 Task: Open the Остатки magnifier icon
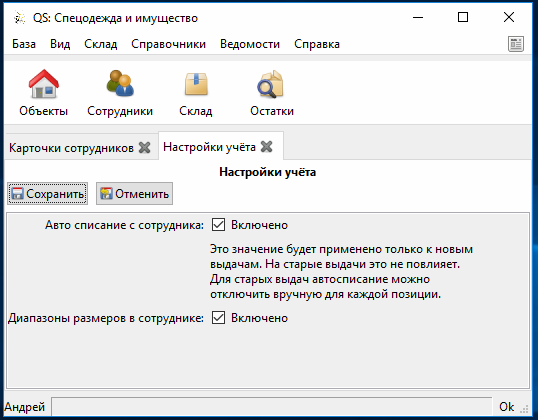pyautogui.click(x=271, y=84)
